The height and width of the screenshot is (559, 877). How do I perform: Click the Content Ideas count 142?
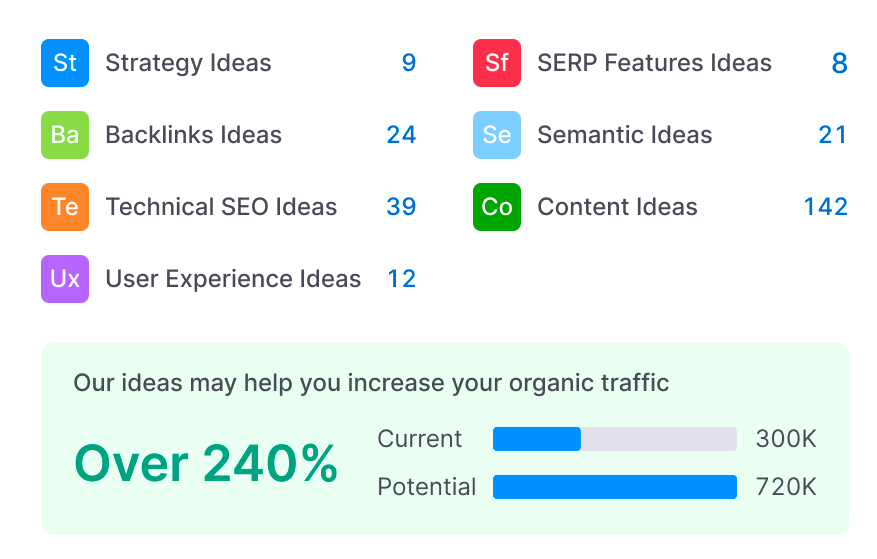point(825,207)
